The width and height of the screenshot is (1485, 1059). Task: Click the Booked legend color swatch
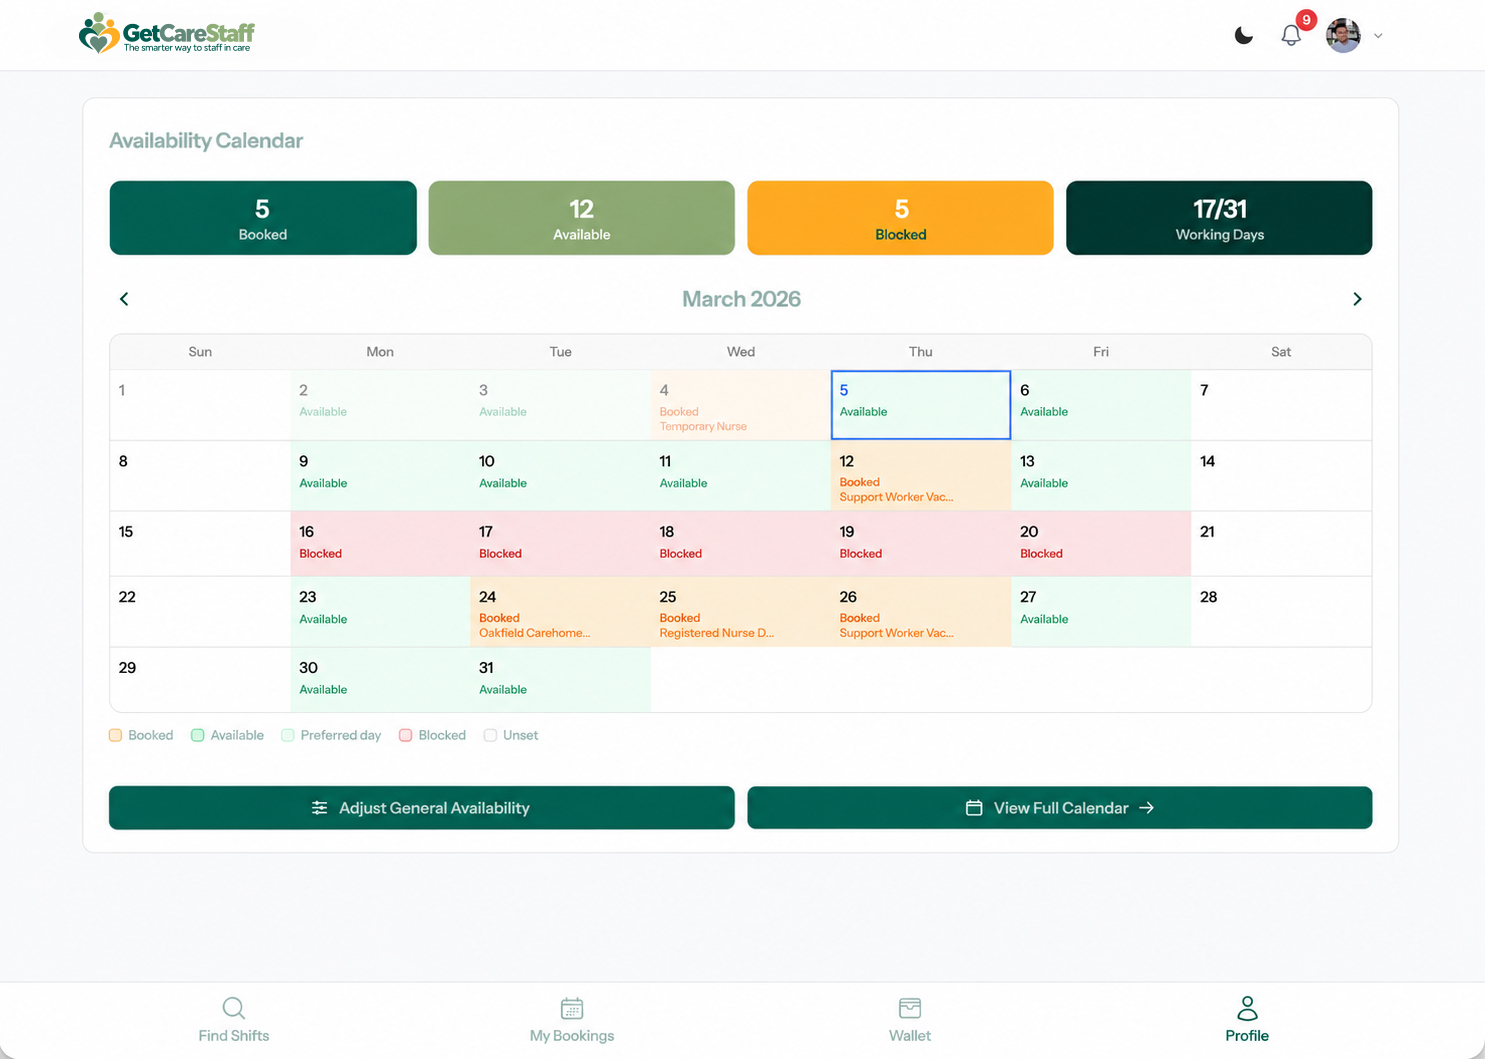point(115,735)
